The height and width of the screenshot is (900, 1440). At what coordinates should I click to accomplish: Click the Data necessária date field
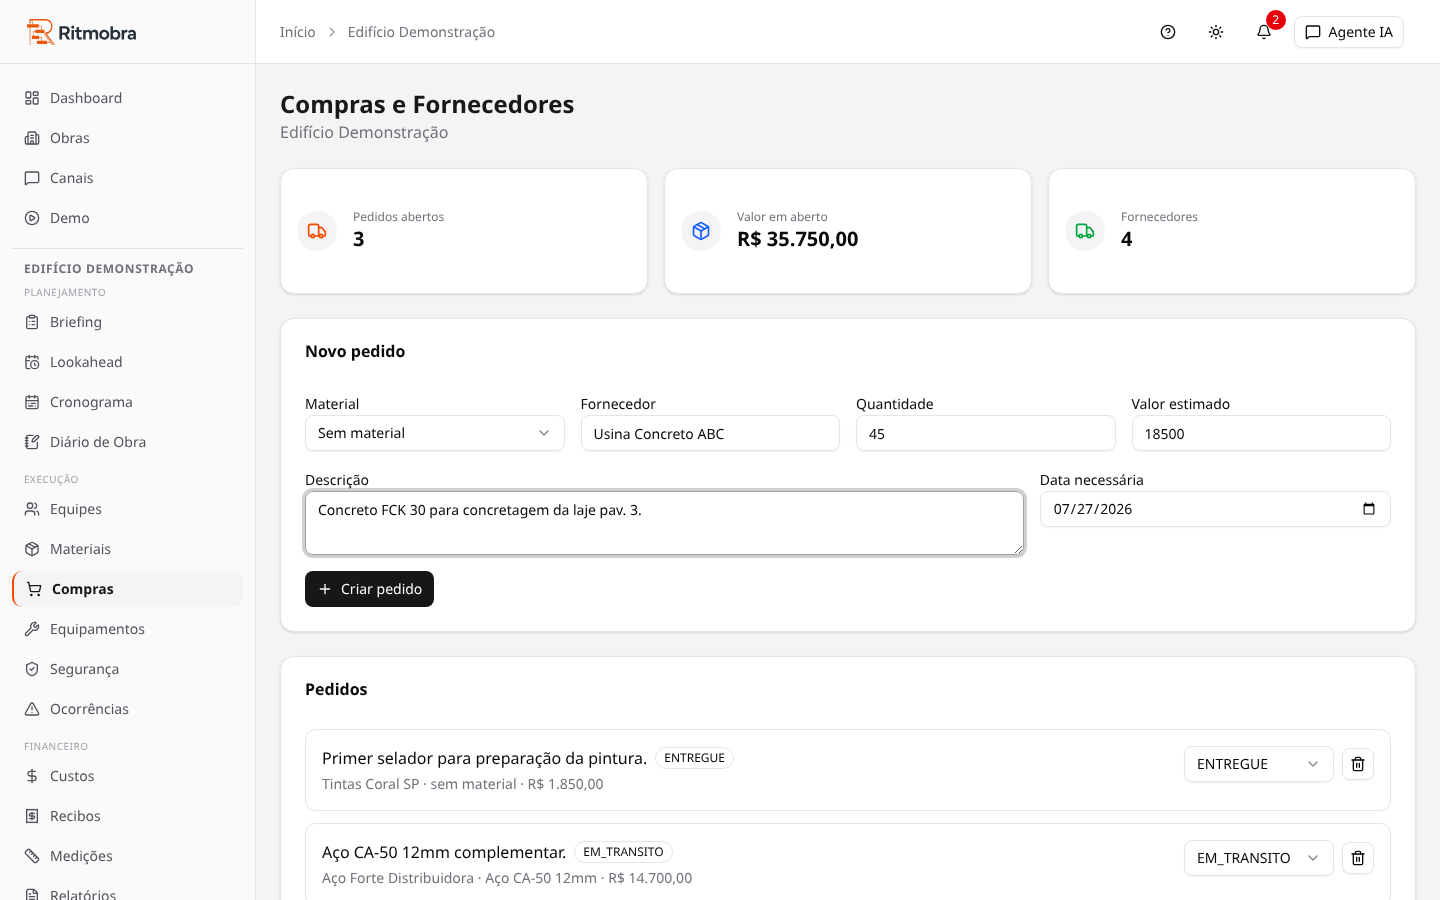(1215, 509)
